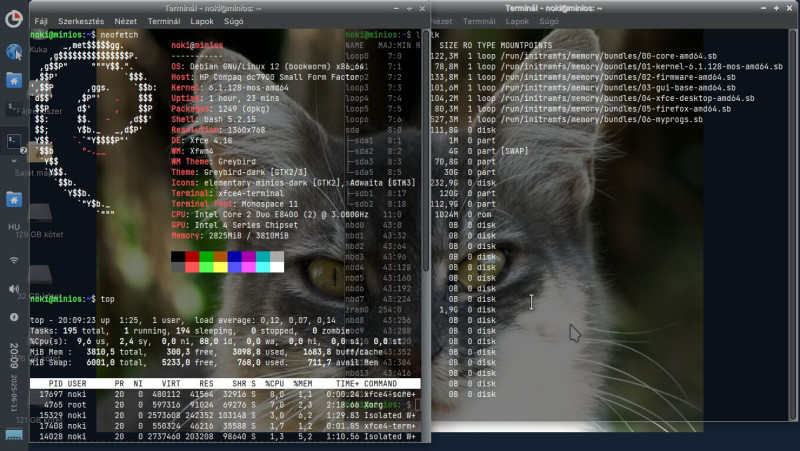This screenshot has height=451, width=800.
Task: Click the [SWAP] mountpoint text
Action: [x=514, y=151]
